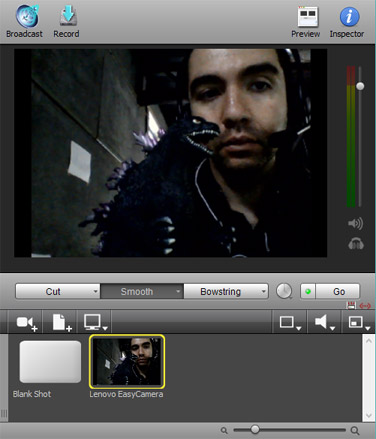Click the zoom in magnifier icon
Image resolution: width=376 pixels, height=439 pixels.
(x=355, y=431)
